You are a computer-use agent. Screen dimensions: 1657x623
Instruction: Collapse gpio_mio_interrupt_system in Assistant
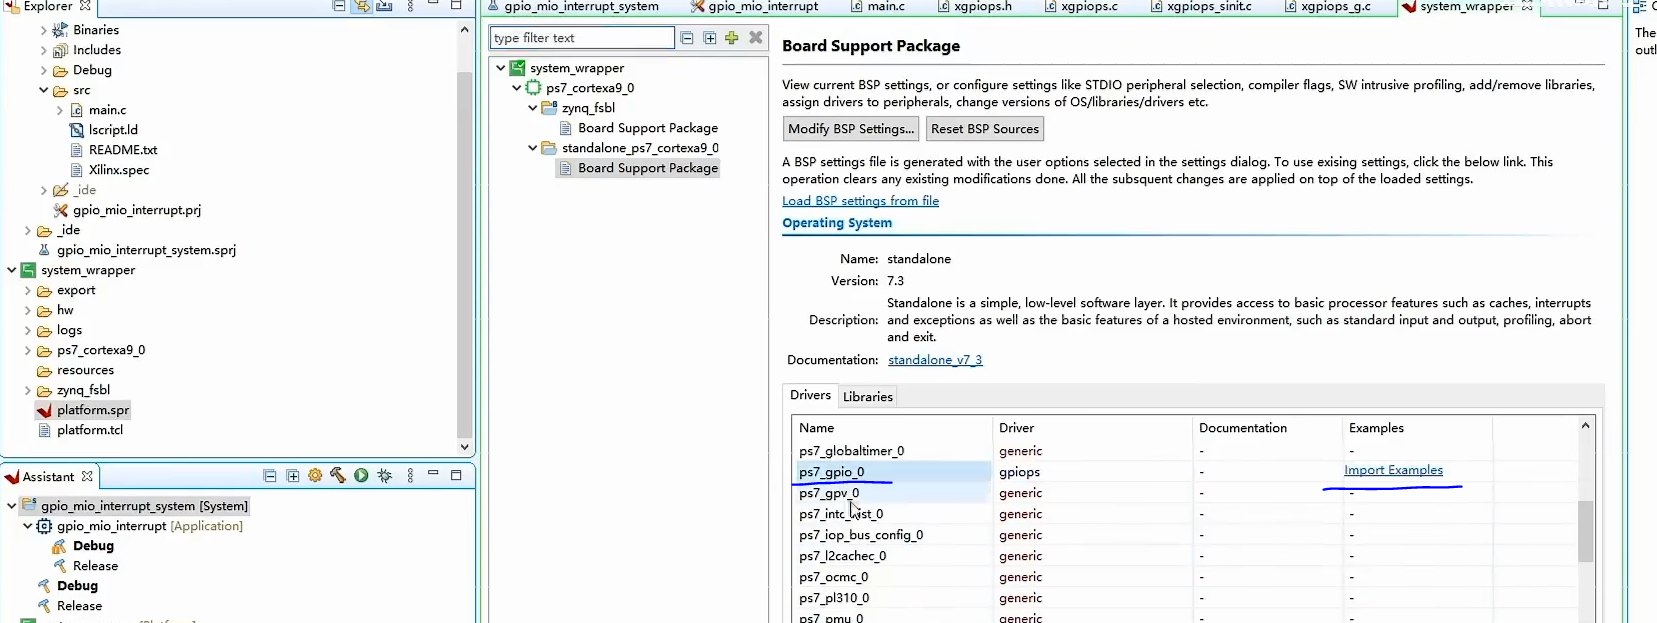pyautogui.click(x=12, y=506)
